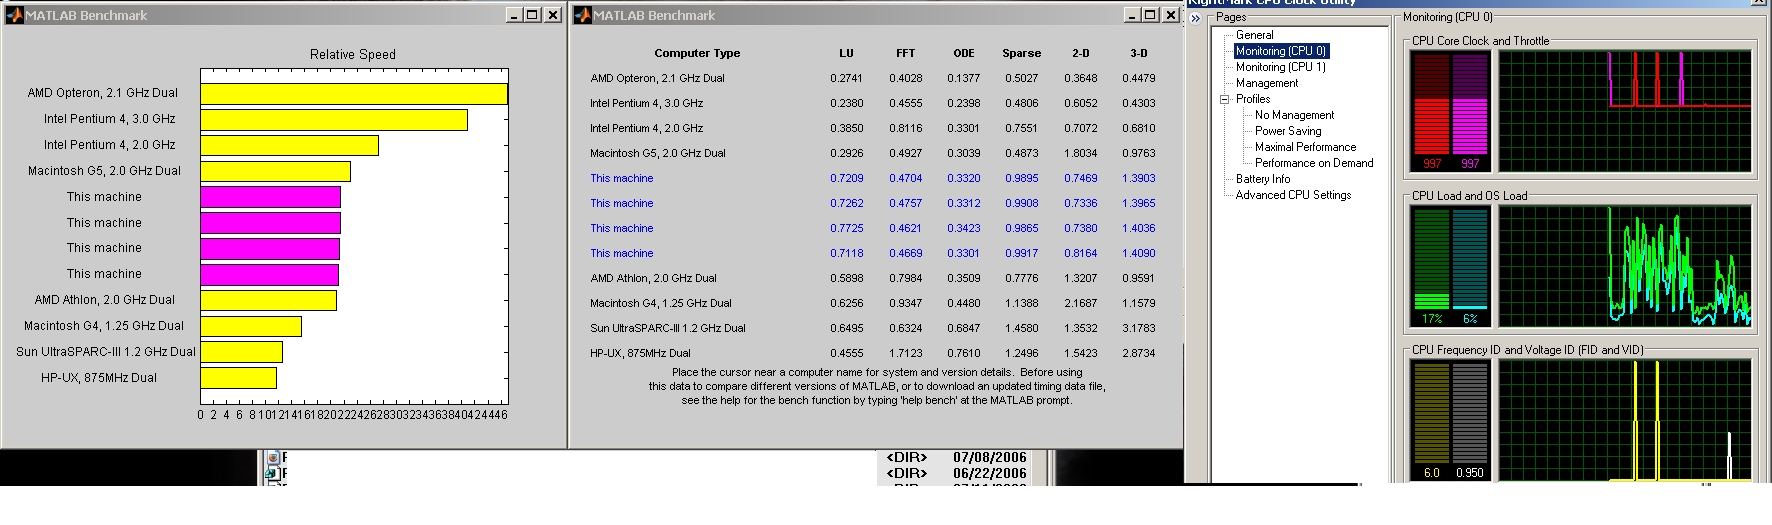Select General in the Pages tree
This screenshot has width=1772, height=525.
[x=1254, y=35]
